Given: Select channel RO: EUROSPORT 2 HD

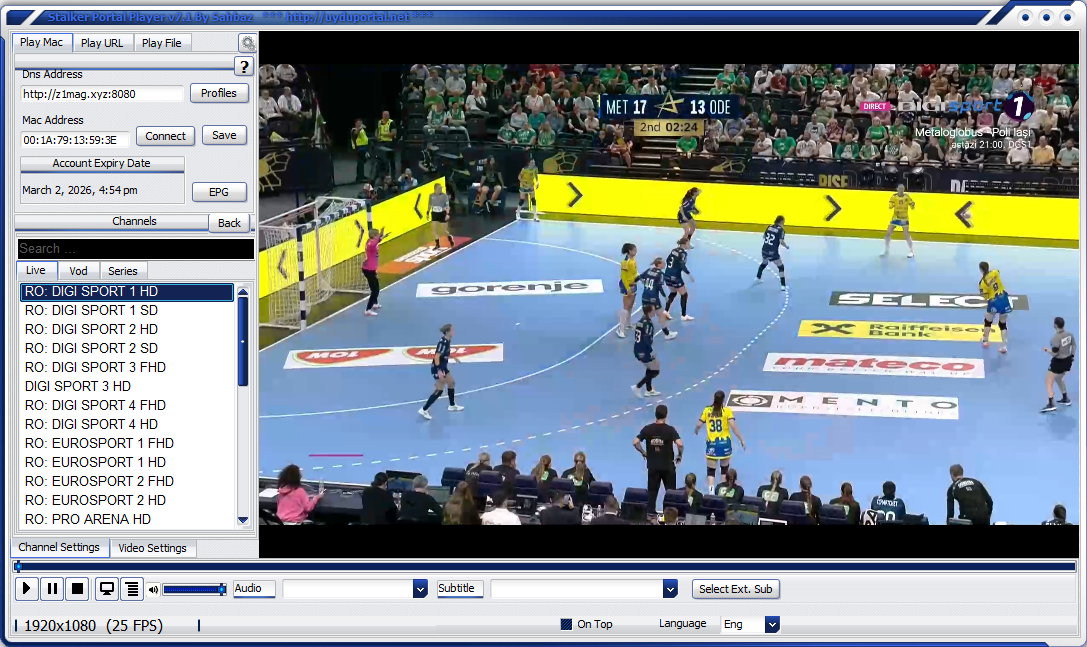Looking at the screenshot, I should [x=127, y=500].
